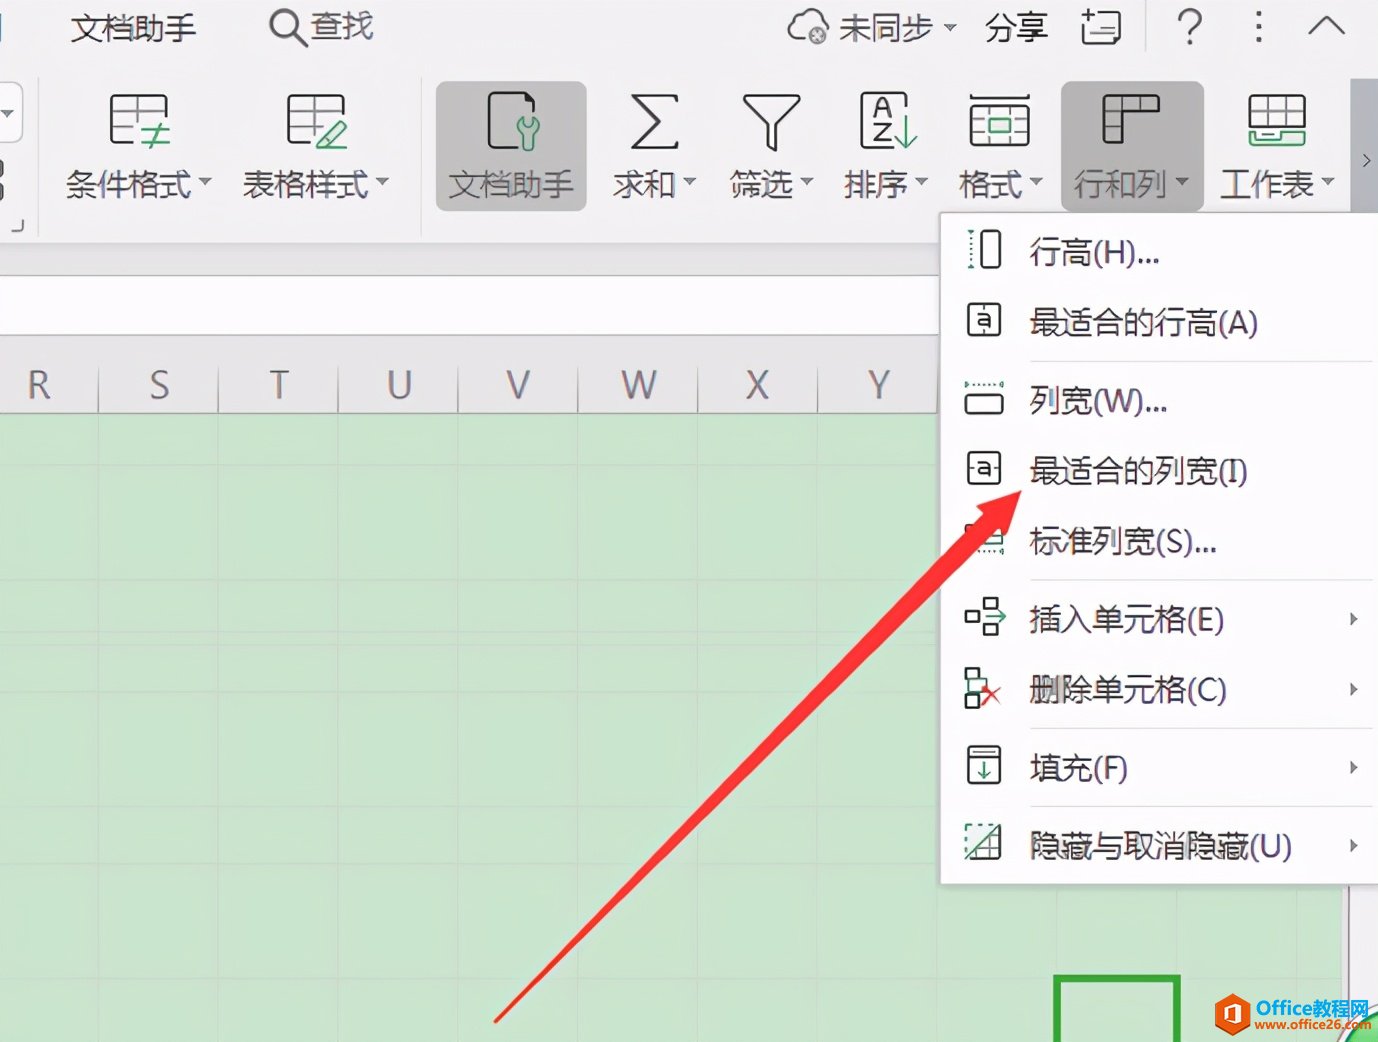This screenshot has width=1378, height=1042.
Task: Click the 填充 fill menu icon
Action: point(984,765)
